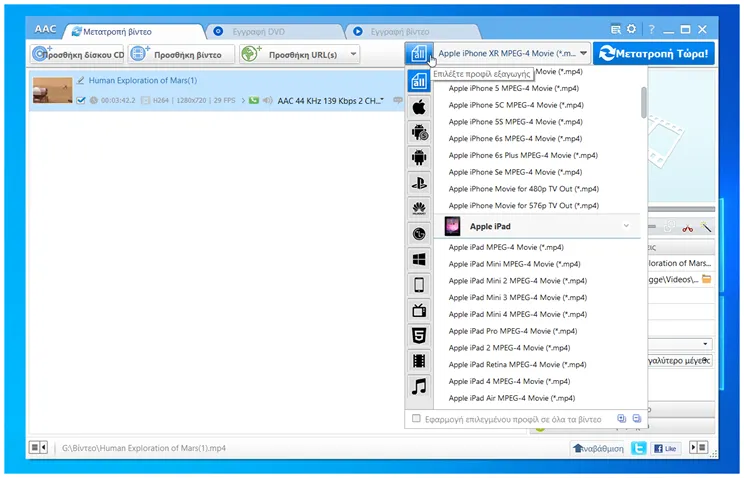The width and height of the screenshot is (745, 479).
Task: Click the G:\Βίντεο file path in status bar
Action: pyautogui.click(x=144, y=448)
